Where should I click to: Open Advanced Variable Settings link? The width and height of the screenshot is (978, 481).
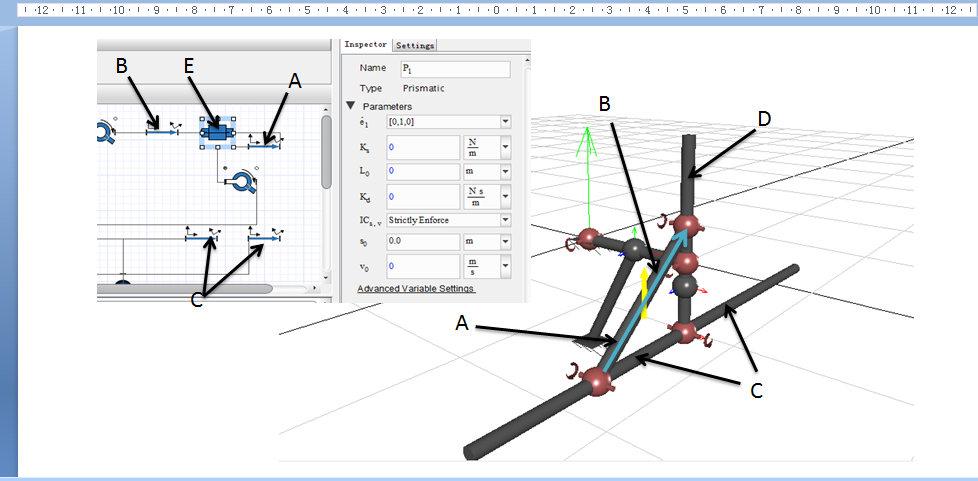(x=416, y=289)
